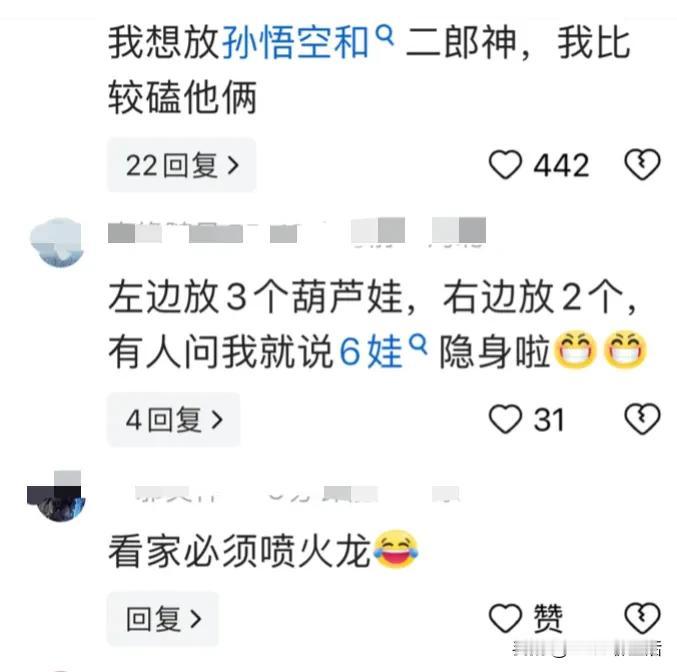The width and height of the screenshot is (677, 672).
Task: Expand the 4回复 replies
Action: point(174,419)
